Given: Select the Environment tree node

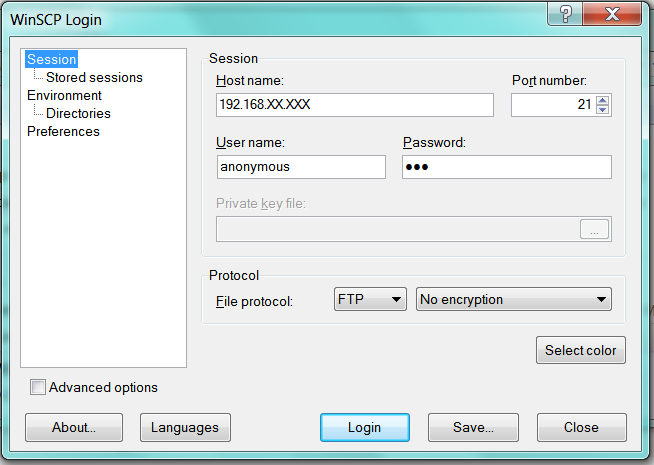Looking at the screenshot, I should coord(64,96).
